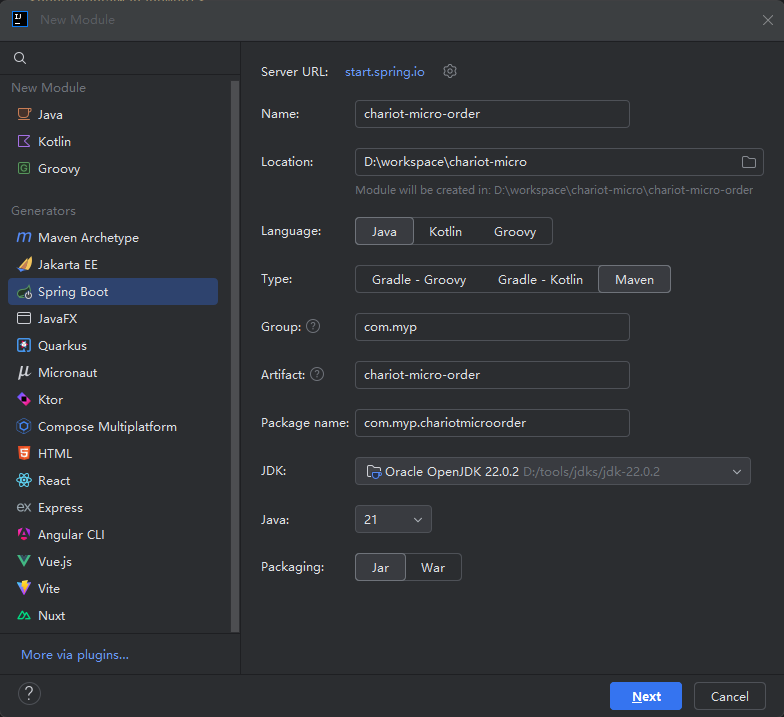
Task: Show help for Group field
Action: point(313,326)
